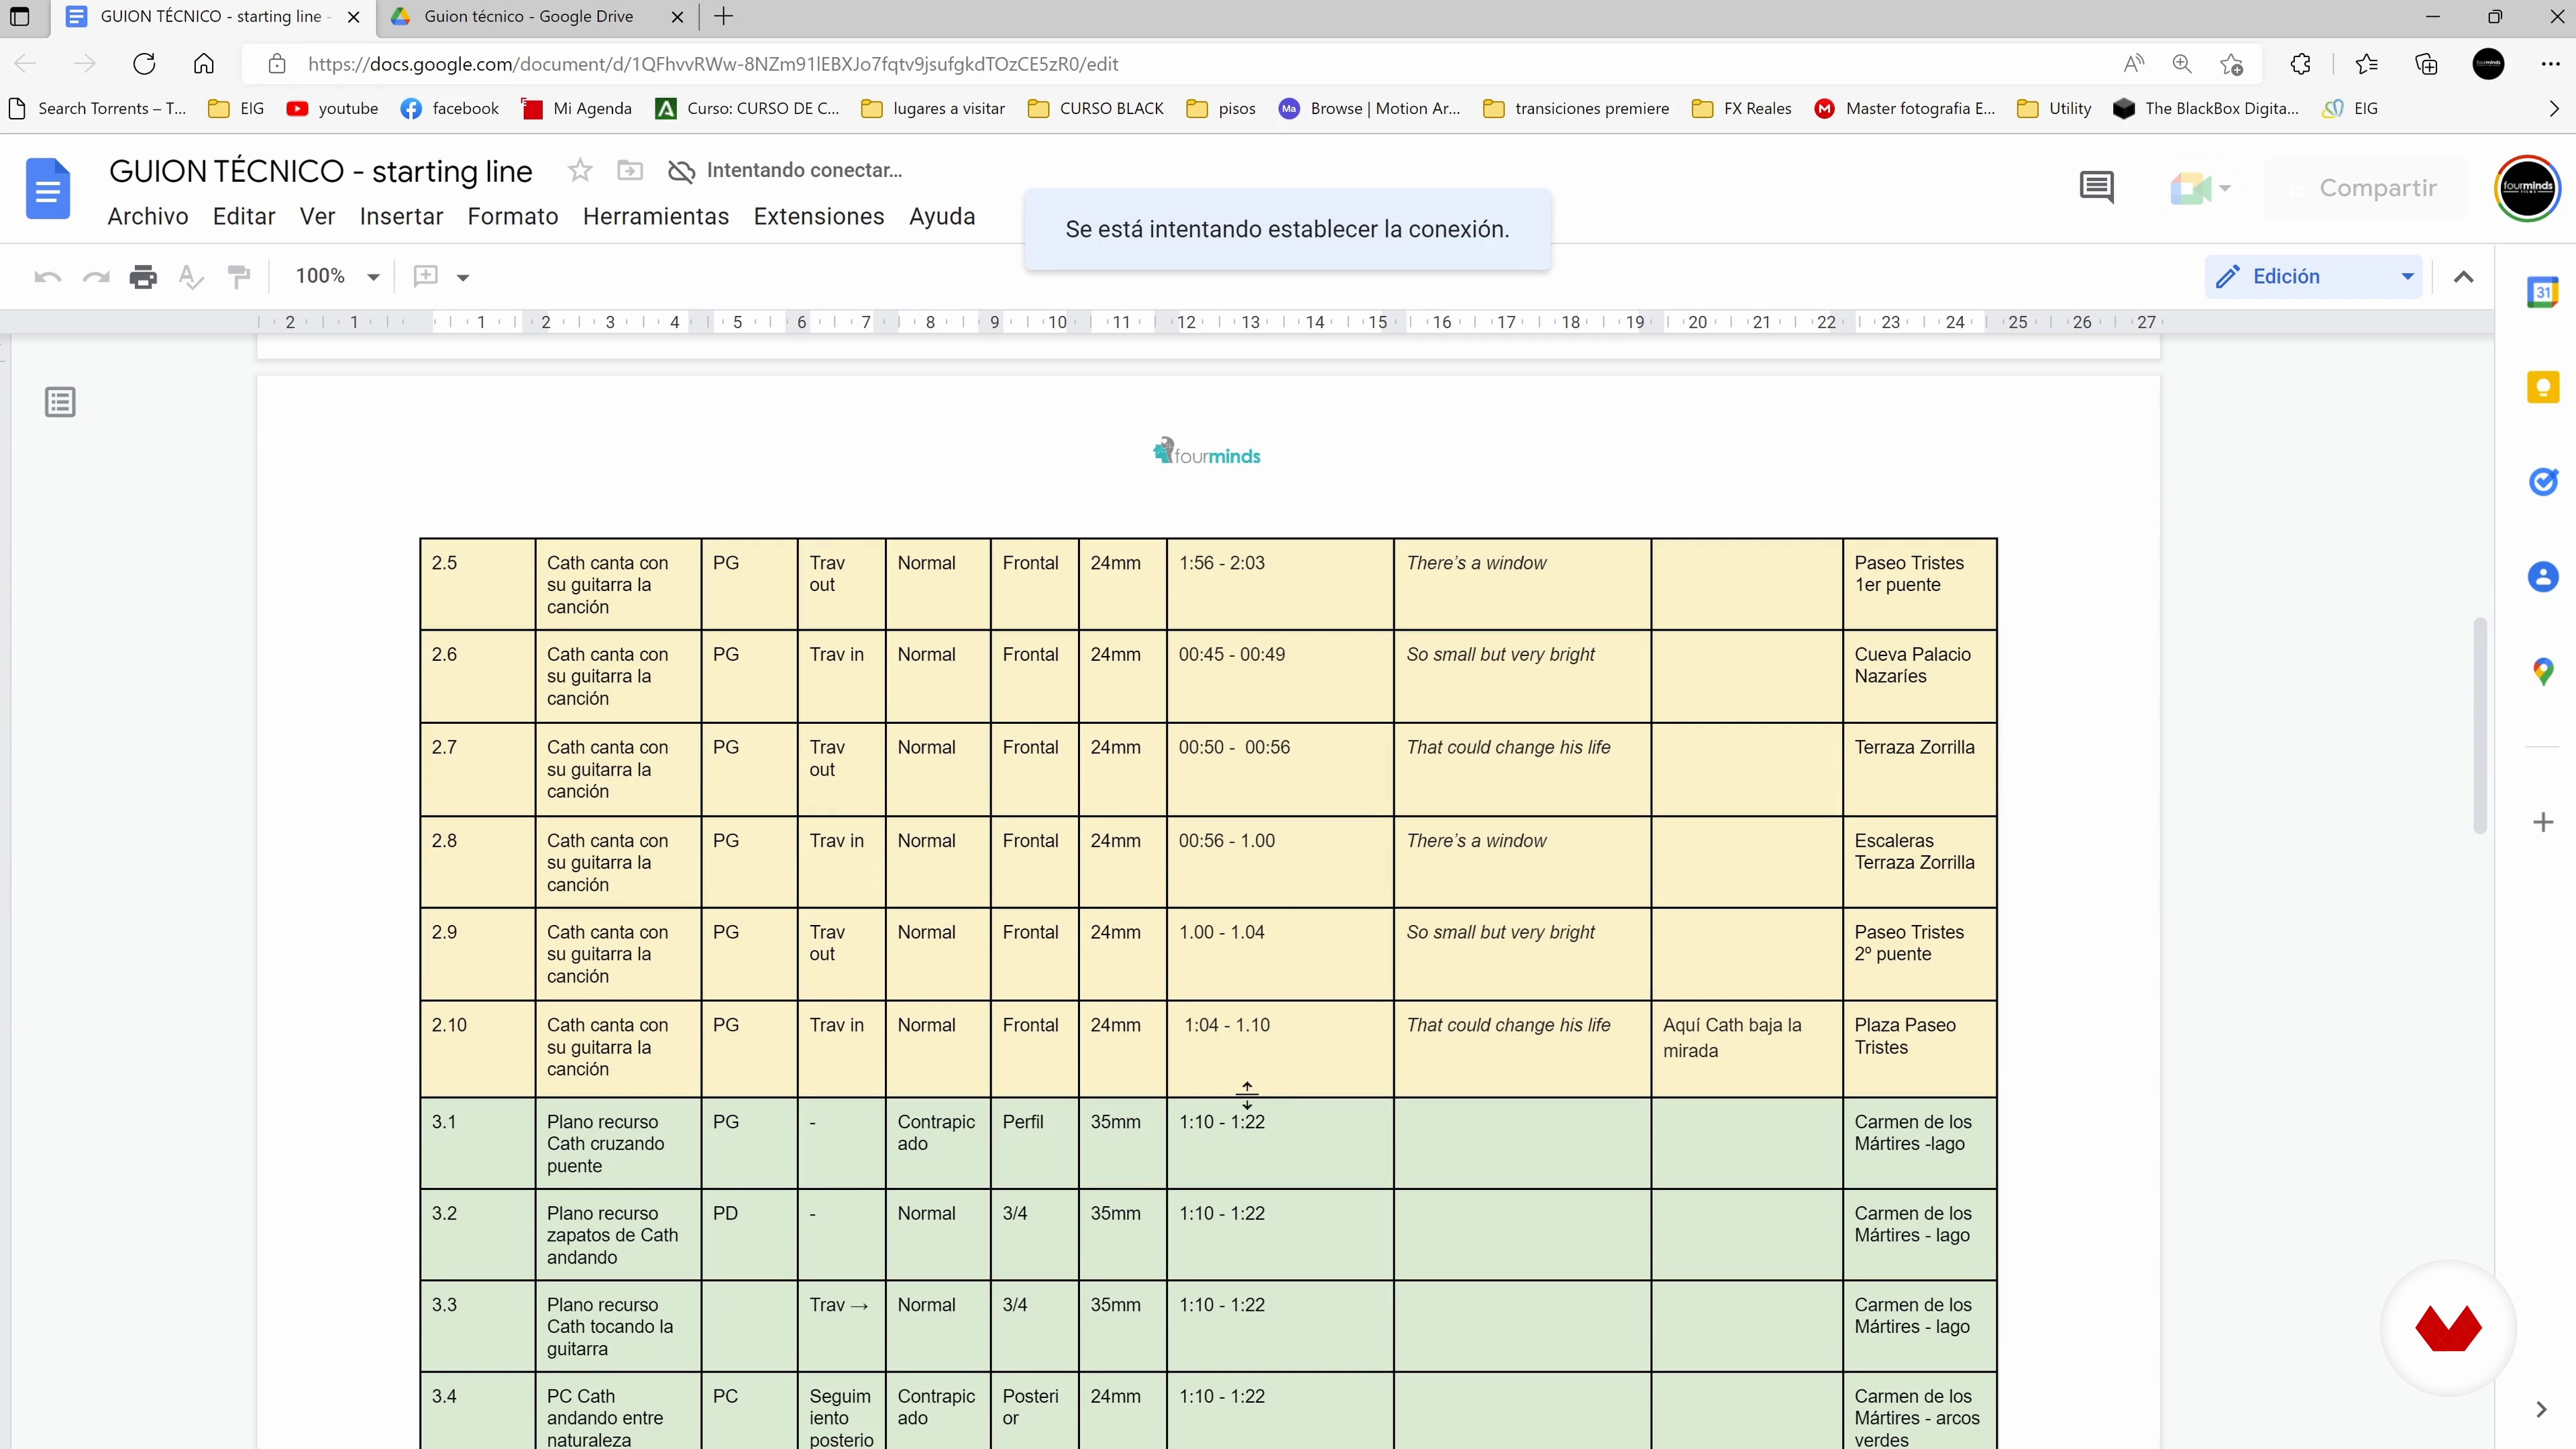Screen dimensions: 2576x1449
Task: Open fourminds account avatar
Action: (2527, 188)
